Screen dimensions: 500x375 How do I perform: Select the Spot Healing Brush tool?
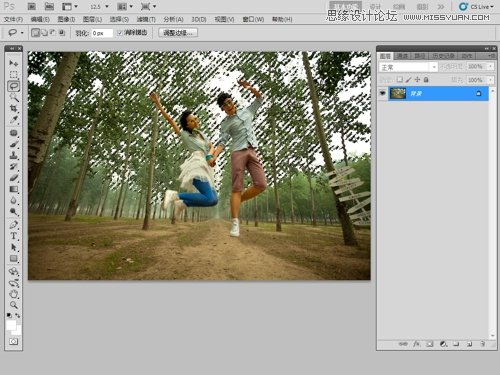point(13,133)
